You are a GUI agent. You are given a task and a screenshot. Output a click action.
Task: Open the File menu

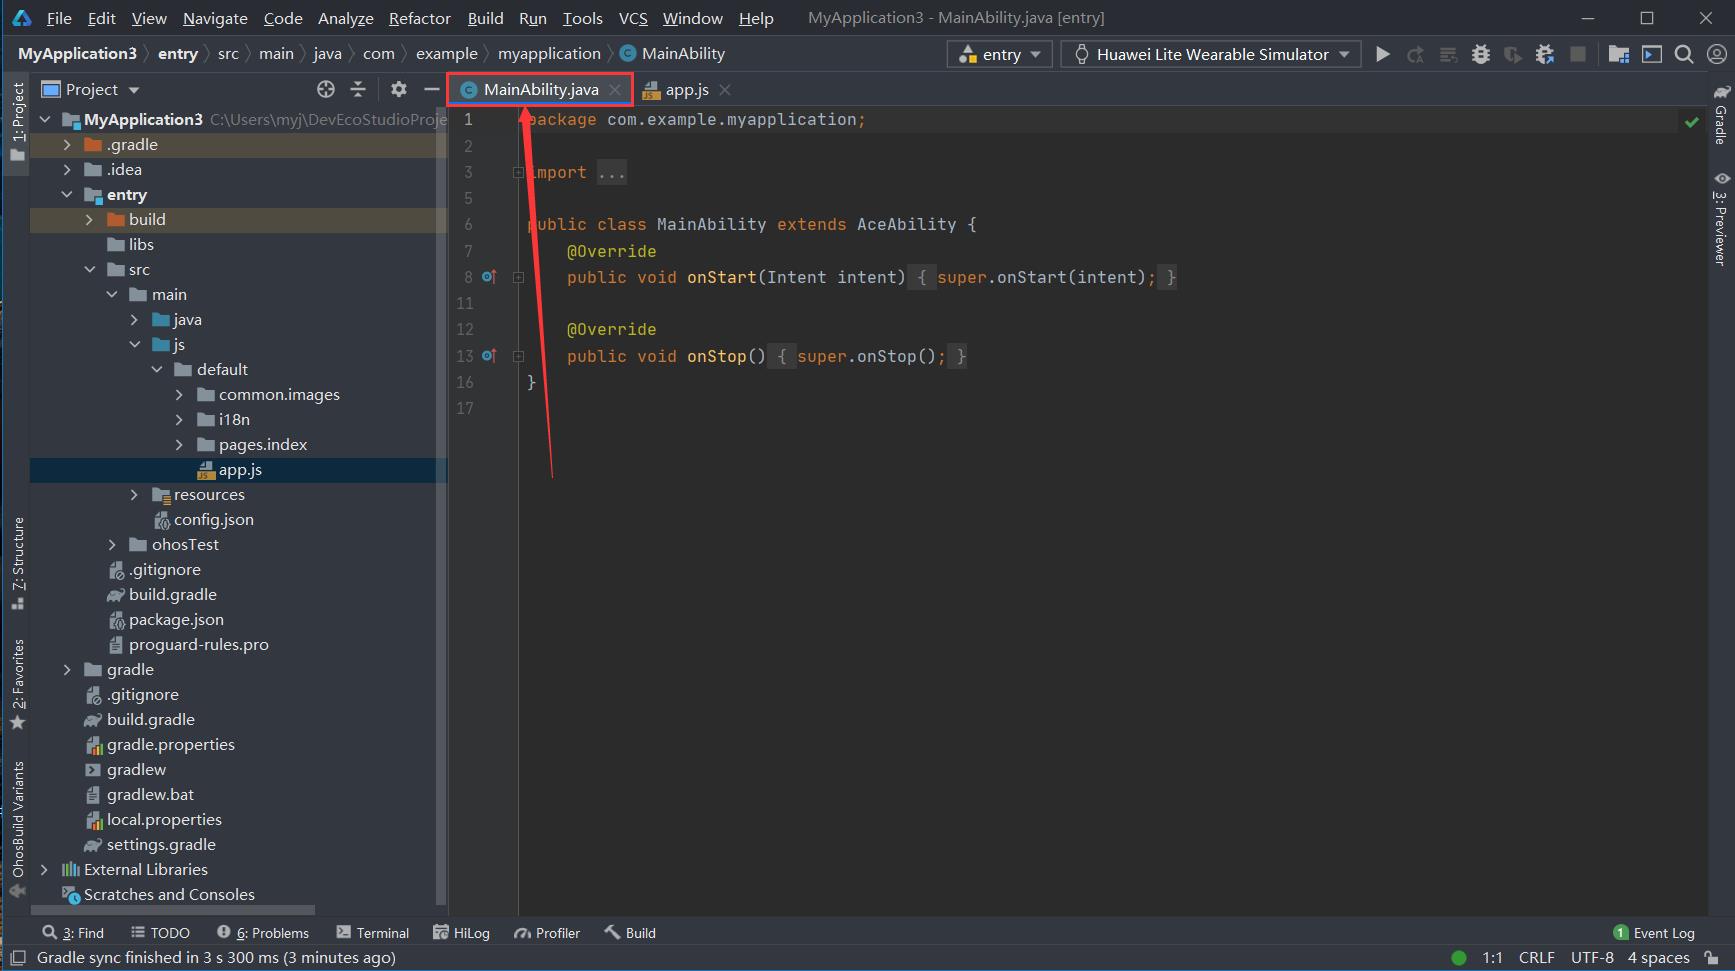[x=59, y=18]
